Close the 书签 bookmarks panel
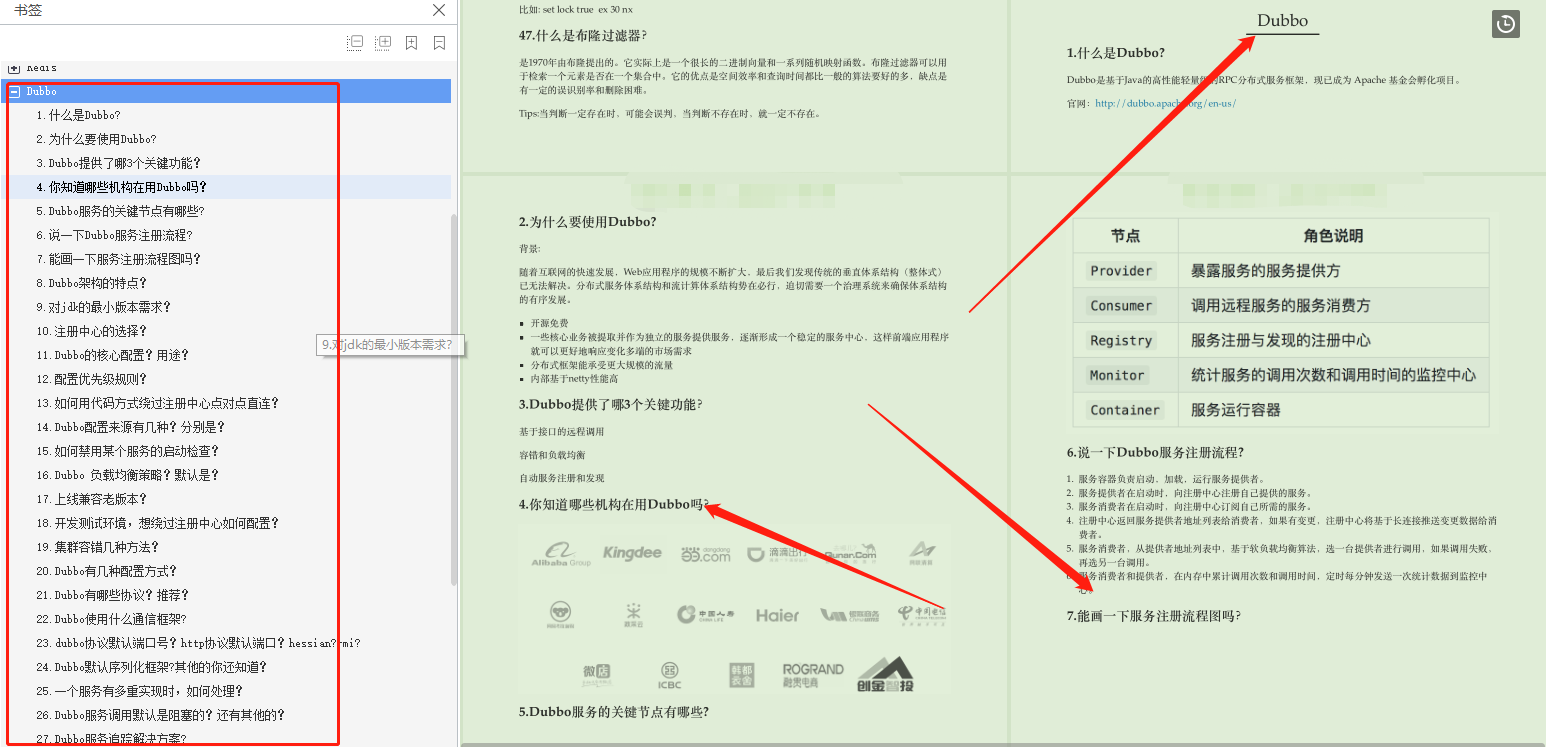This screenshot has width=1546, height=747. tap(438, 11)
